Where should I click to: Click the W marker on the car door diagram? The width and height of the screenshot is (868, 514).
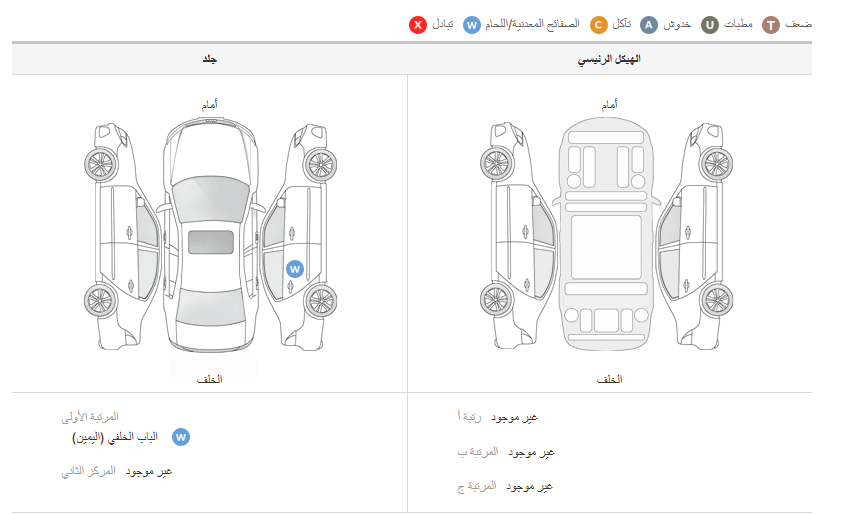point(294,268)
